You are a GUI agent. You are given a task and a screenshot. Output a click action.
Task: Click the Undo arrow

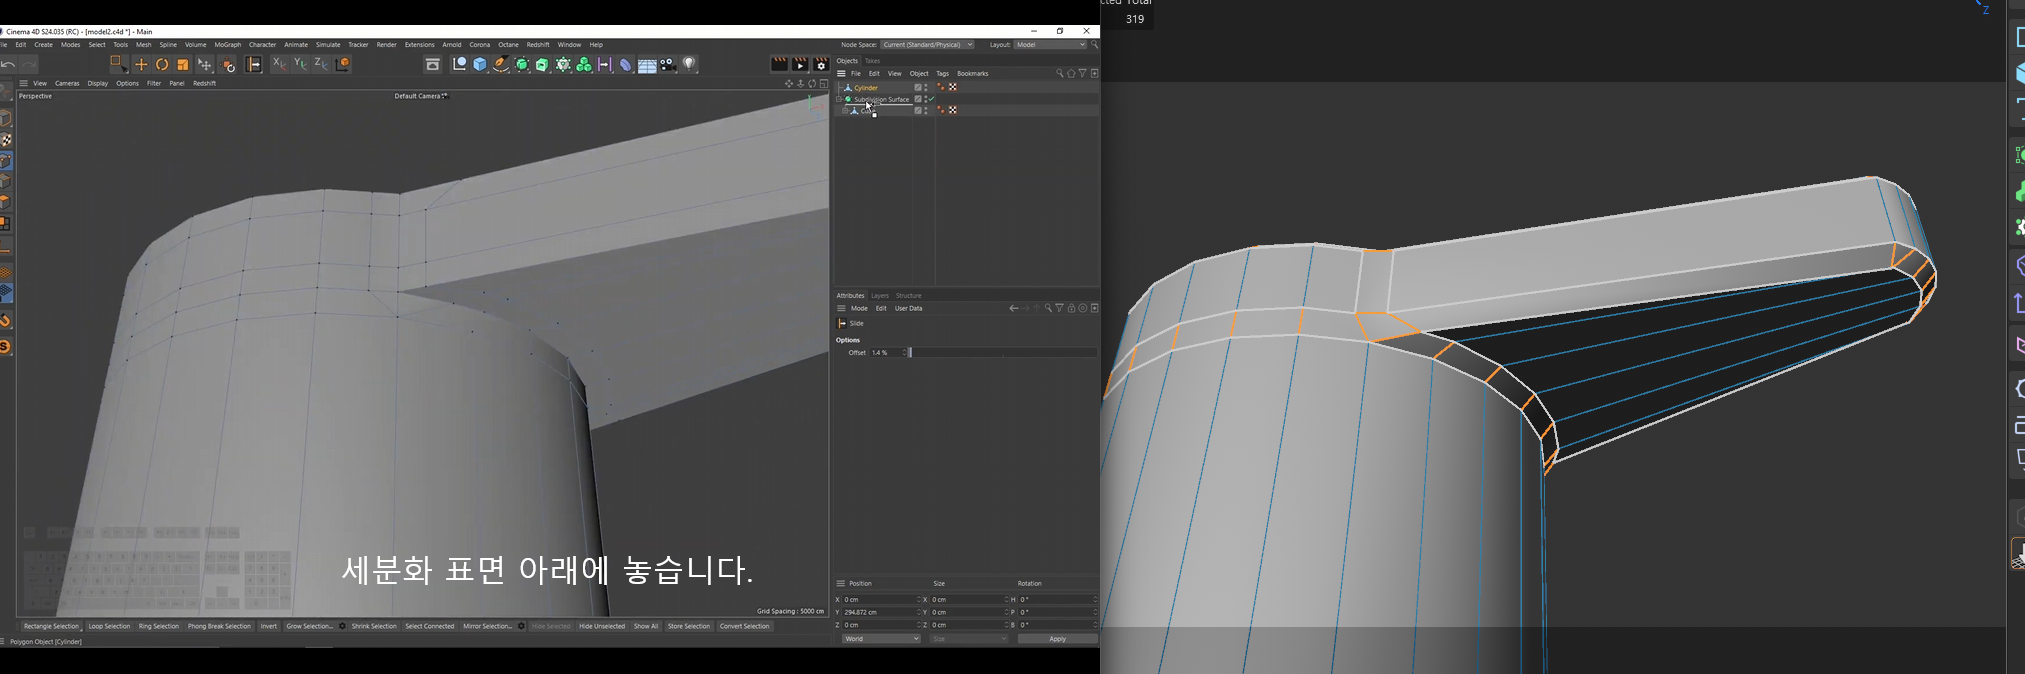(8, 64)
